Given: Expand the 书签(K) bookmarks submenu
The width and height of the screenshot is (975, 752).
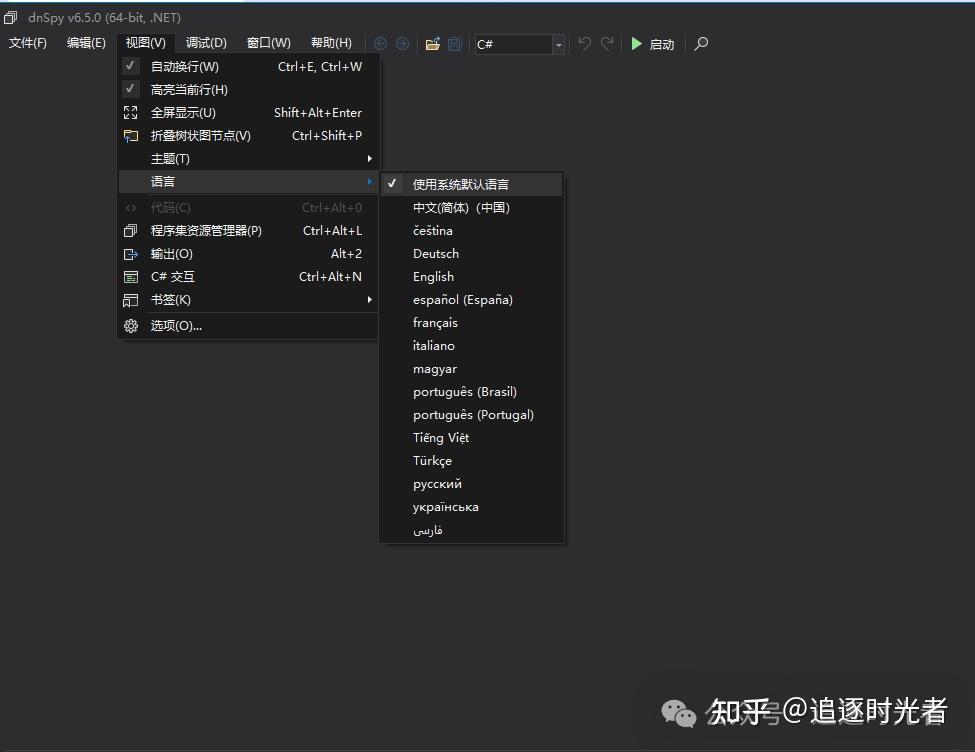Looking at the screenshot, I should (x=248, y=300).
